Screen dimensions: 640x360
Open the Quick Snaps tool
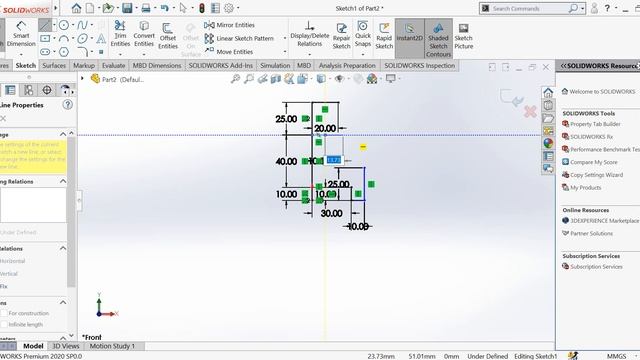tap(362, 33)
